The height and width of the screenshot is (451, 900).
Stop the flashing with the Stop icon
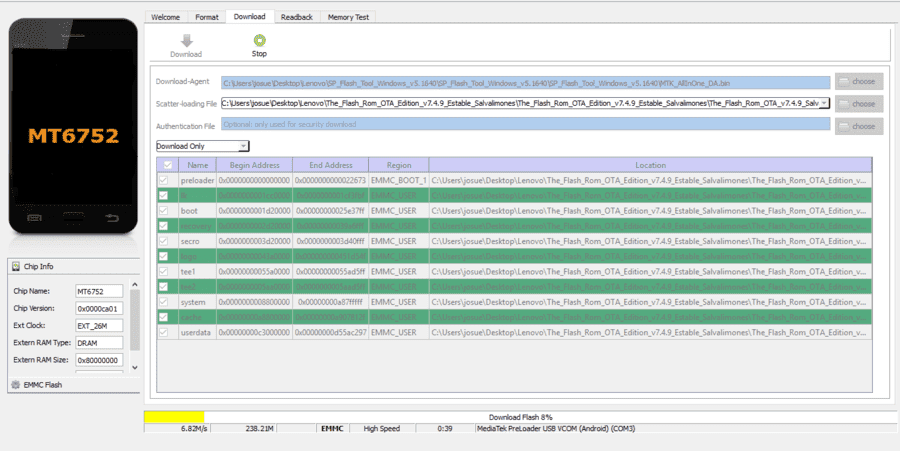259,40
